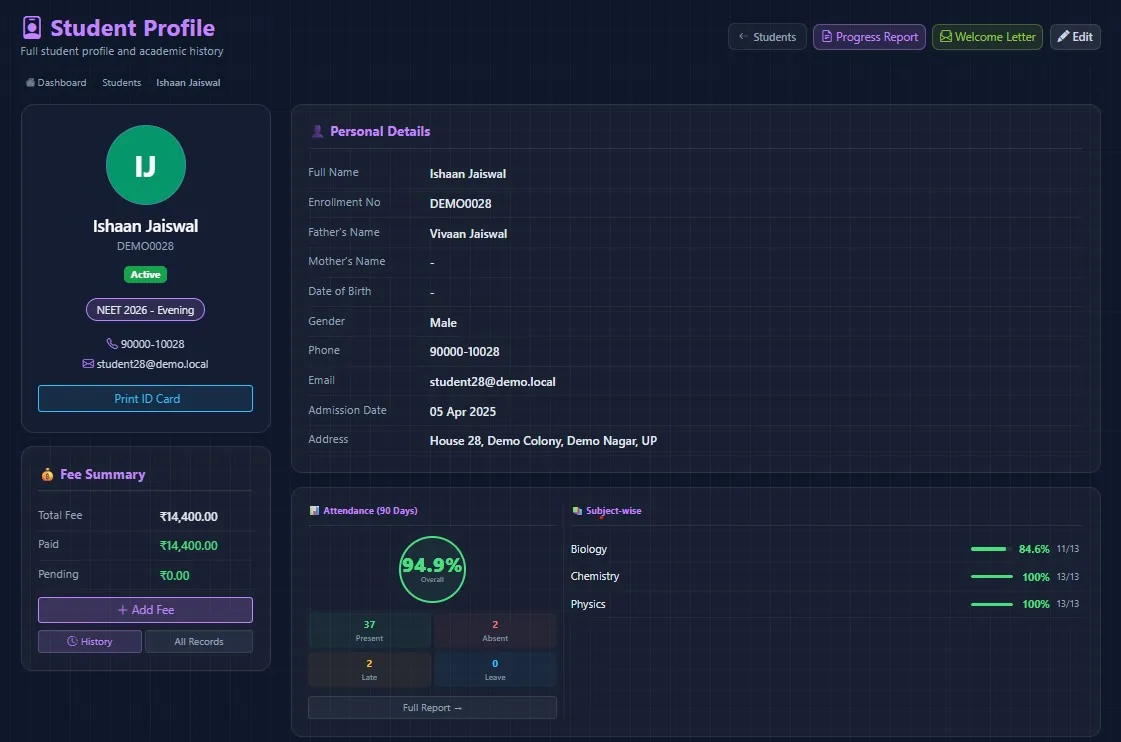This screenshot has width=1121, height=742.
Task: Click the DEMO0028 code under the name
Action: [x=146, y=246]
